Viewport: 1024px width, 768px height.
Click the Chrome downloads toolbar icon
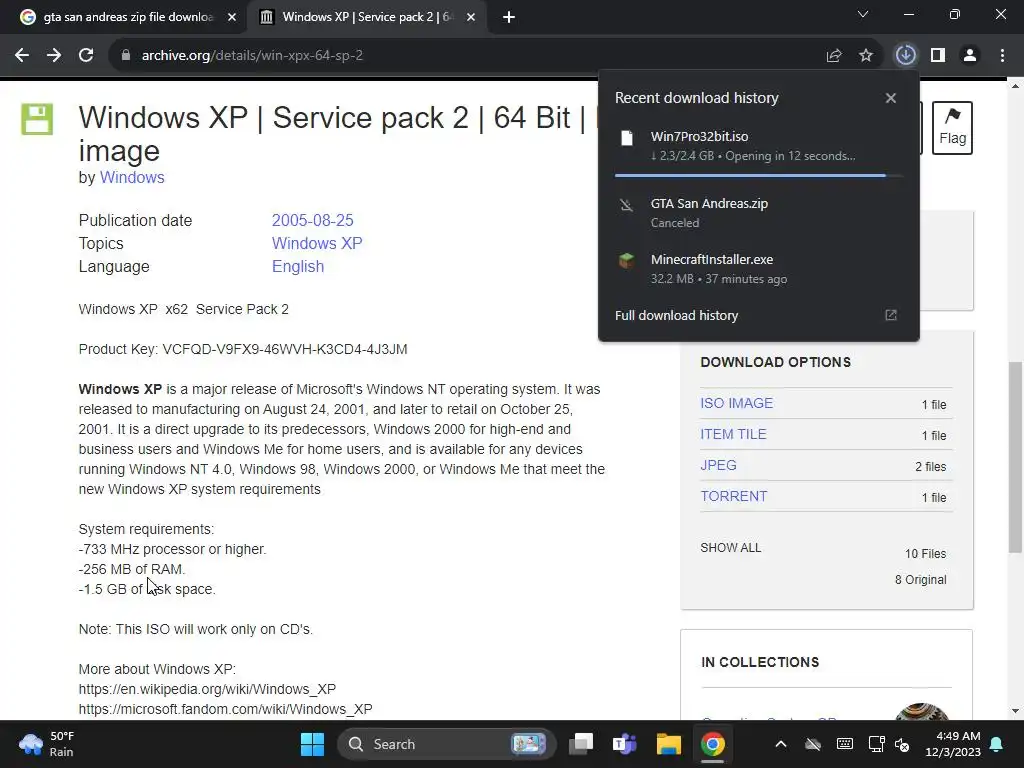[905, 55]
